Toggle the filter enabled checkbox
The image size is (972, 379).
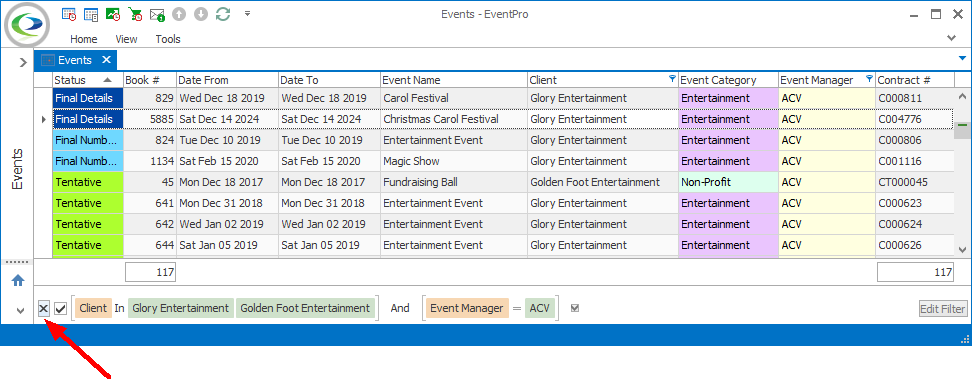point(61,308)
